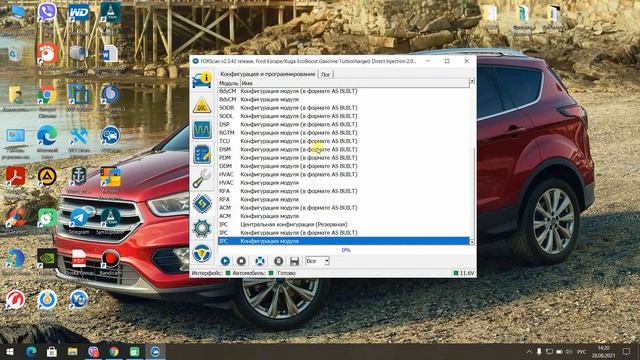Image resolution: width=640 pixels, height=360 pixels.
Task: Select PDM AS BUILT configuration row
Action: pos(344,158)
